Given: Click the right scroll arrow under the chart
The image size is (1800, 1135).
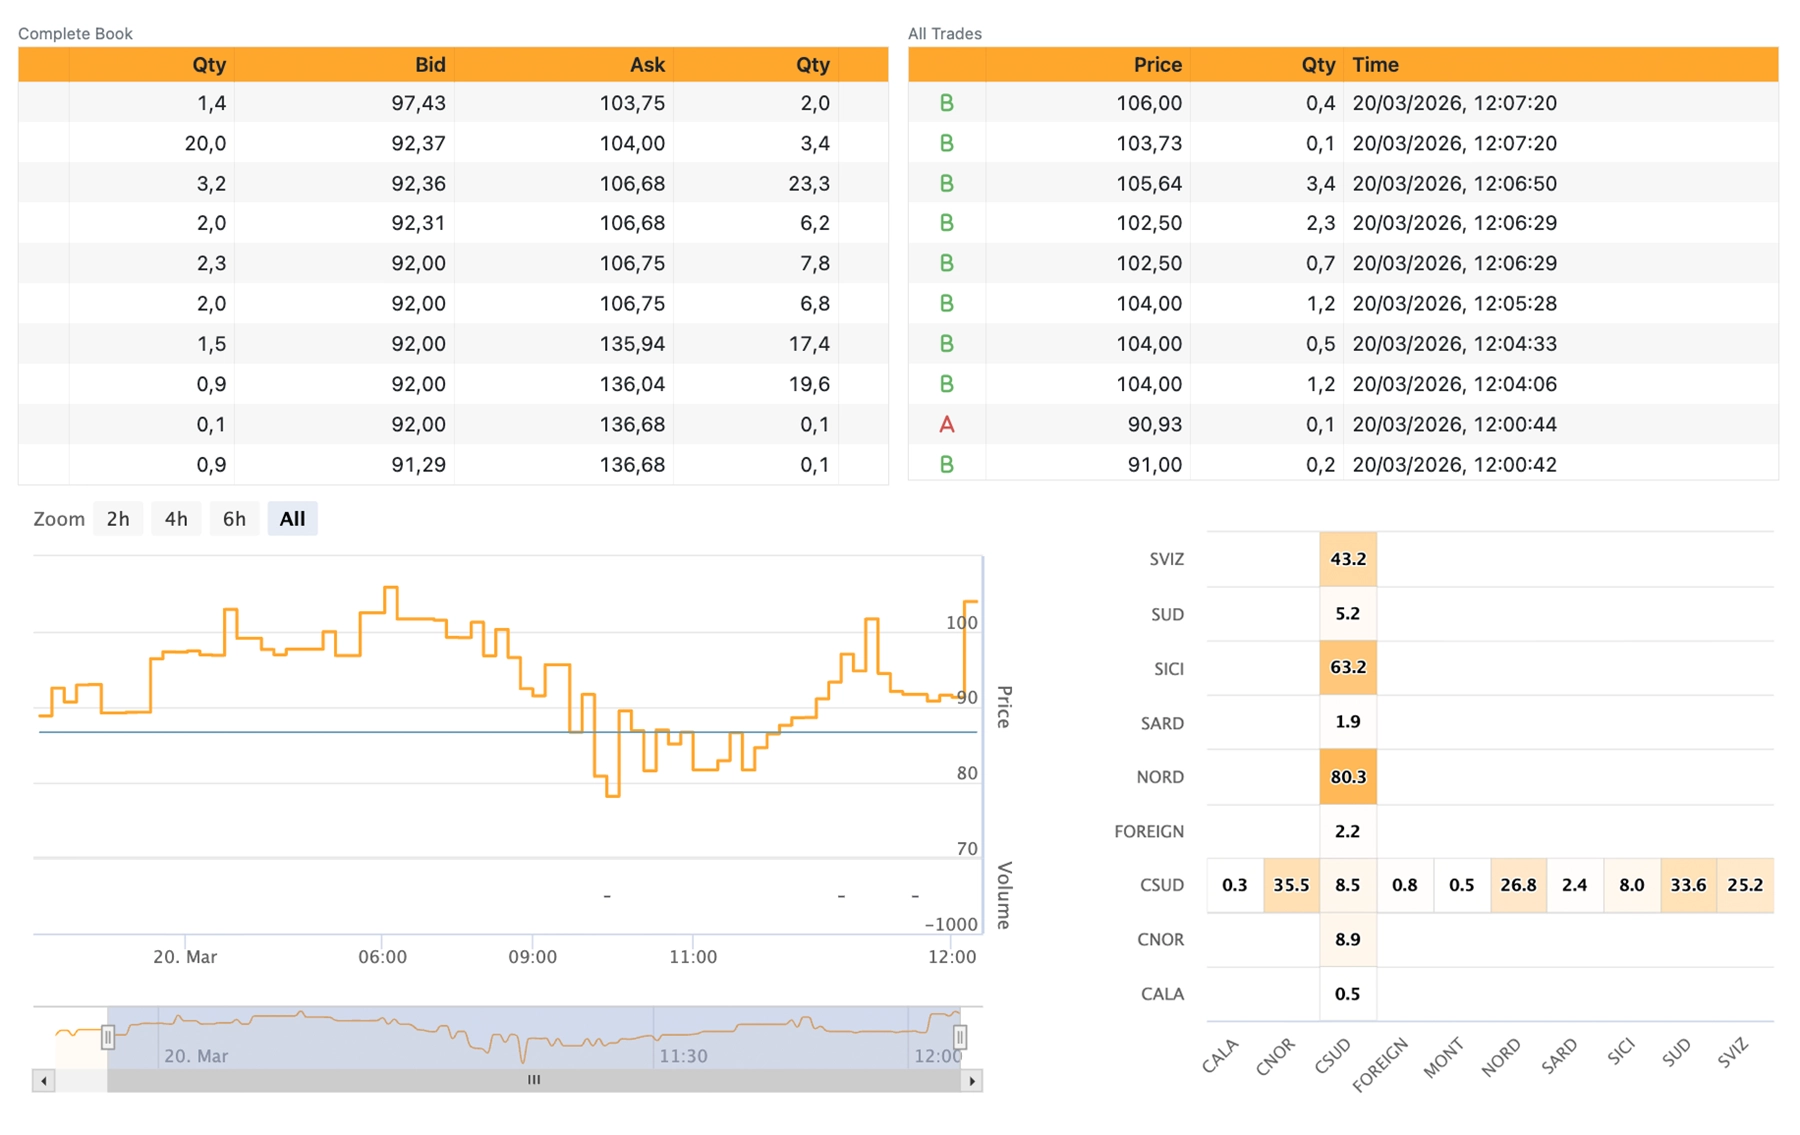Looking at the screenshot, I should click(x=971, y=1081).
